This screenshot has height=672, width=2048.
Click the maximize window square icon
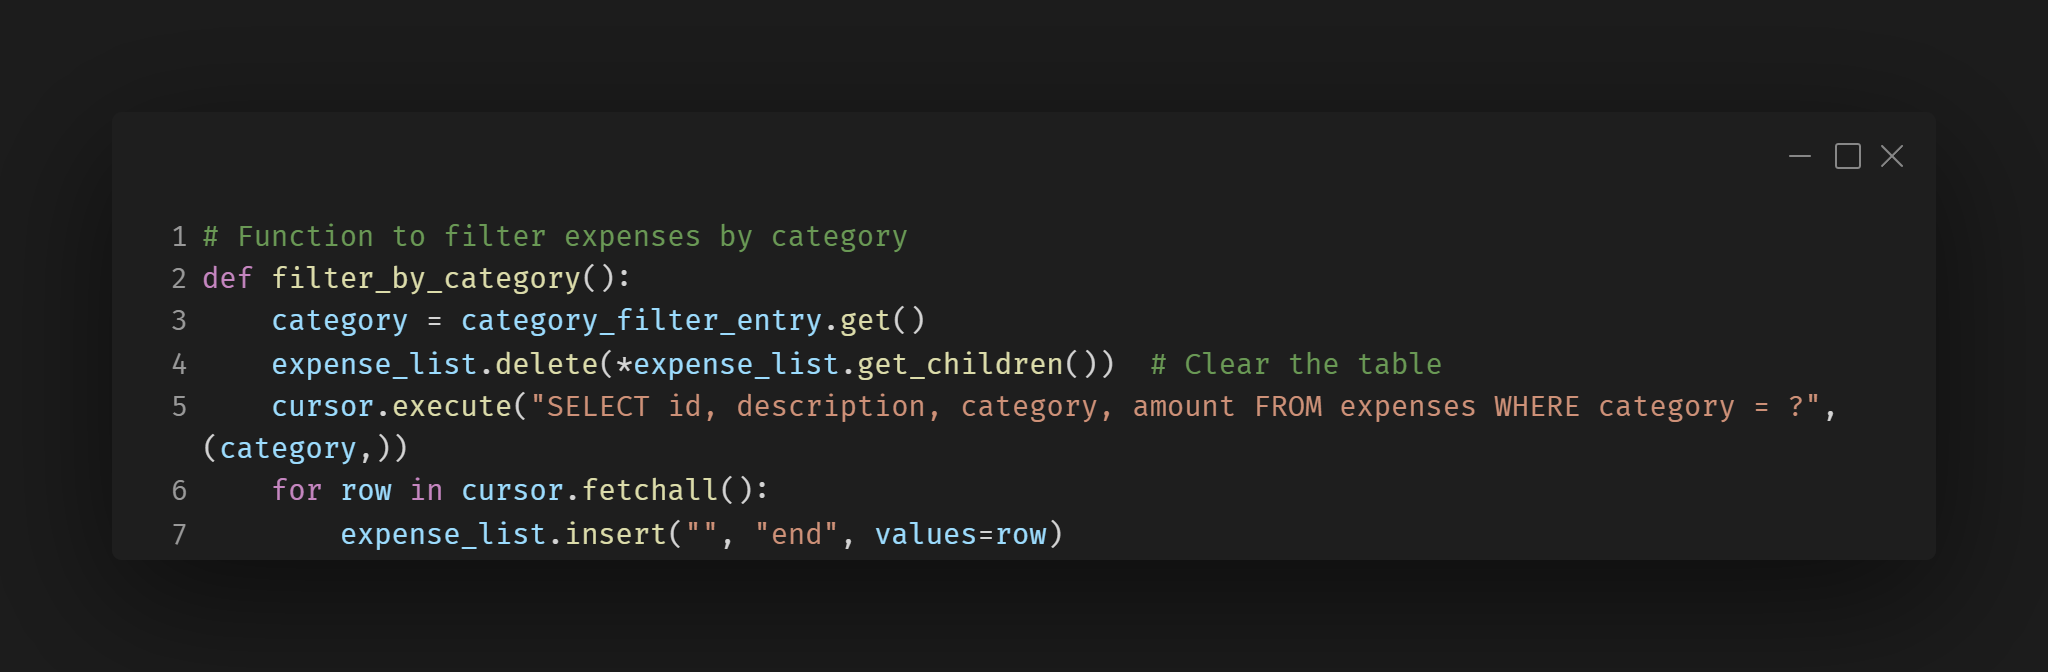pyautogui.click(x=1847, y=157)
